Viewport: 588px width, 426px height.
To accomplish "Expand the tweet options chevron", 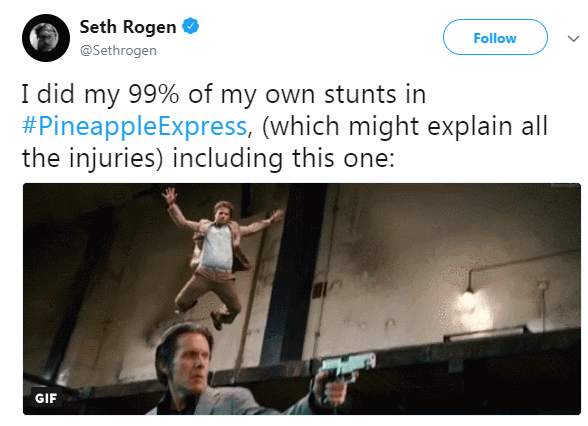I will [x=573, y=39].
